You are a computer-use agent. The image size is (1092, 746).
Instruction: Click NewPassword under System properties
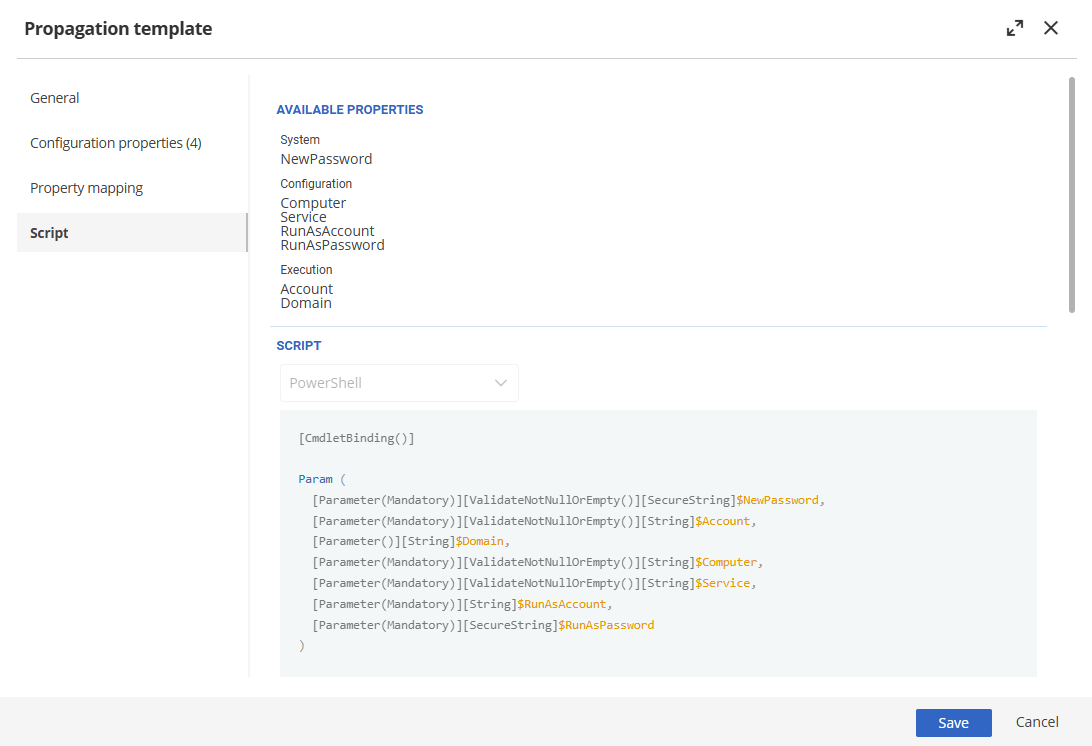(x=326, y=159)
